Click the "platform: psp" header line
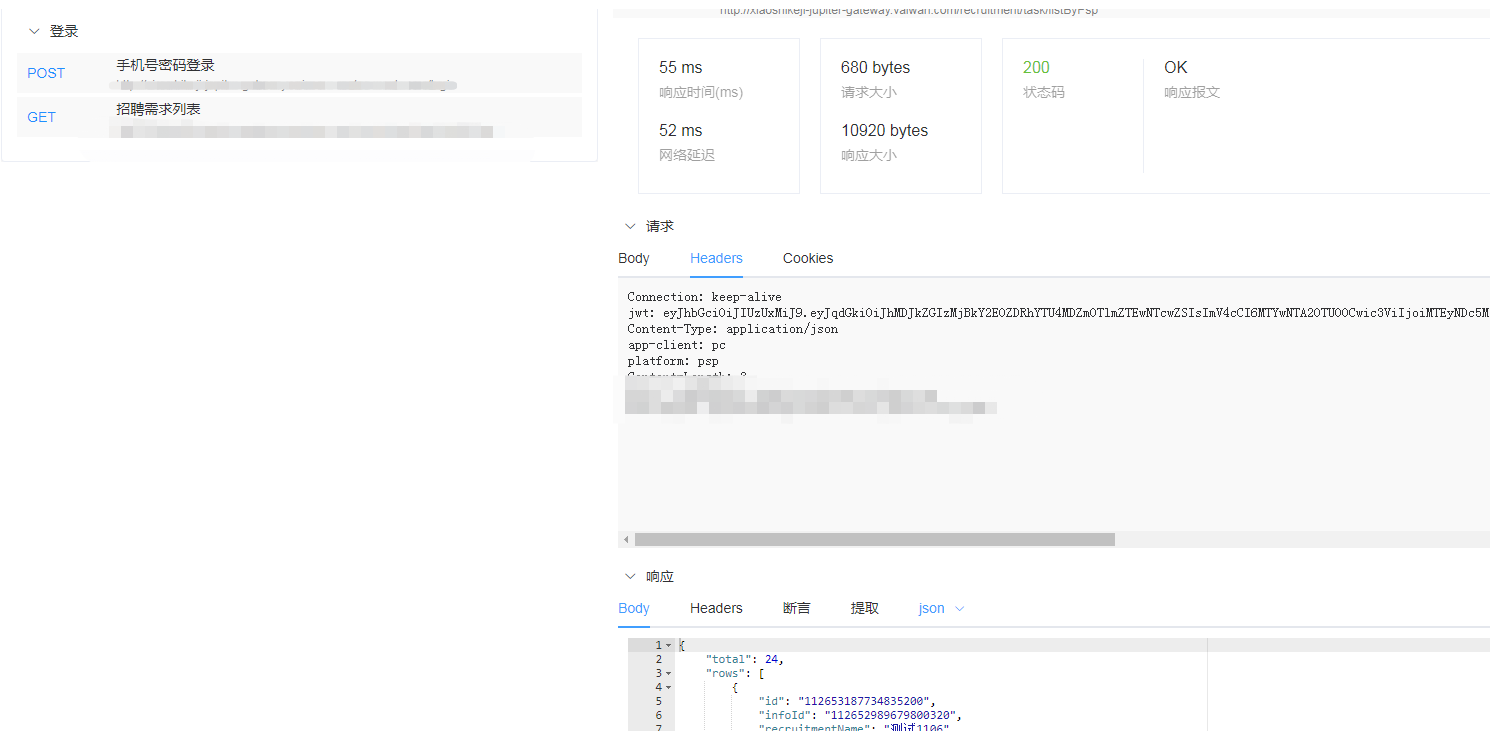 pyautogui.click(x=673, y=361)
